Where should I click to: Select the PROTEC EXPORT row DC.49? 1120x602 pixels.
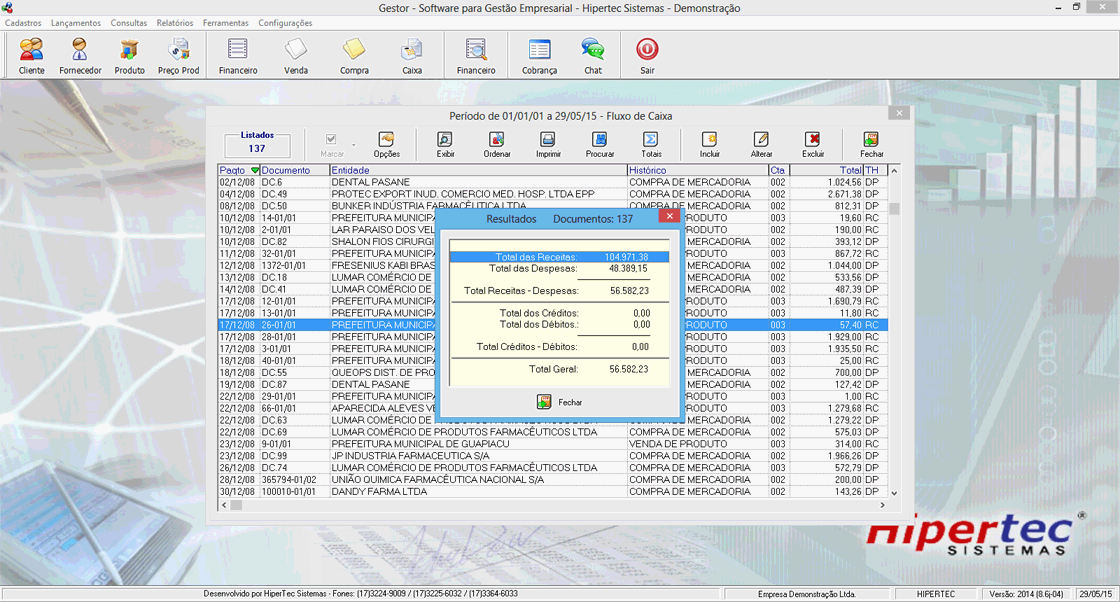point(552,194)
